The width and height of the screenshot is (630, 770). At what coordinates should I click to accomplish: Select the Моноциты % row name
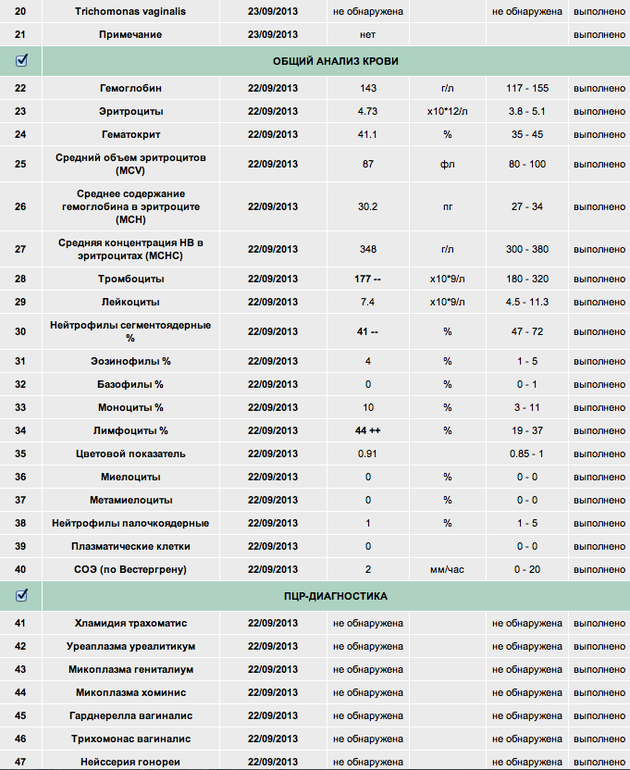tap(131, 408)
